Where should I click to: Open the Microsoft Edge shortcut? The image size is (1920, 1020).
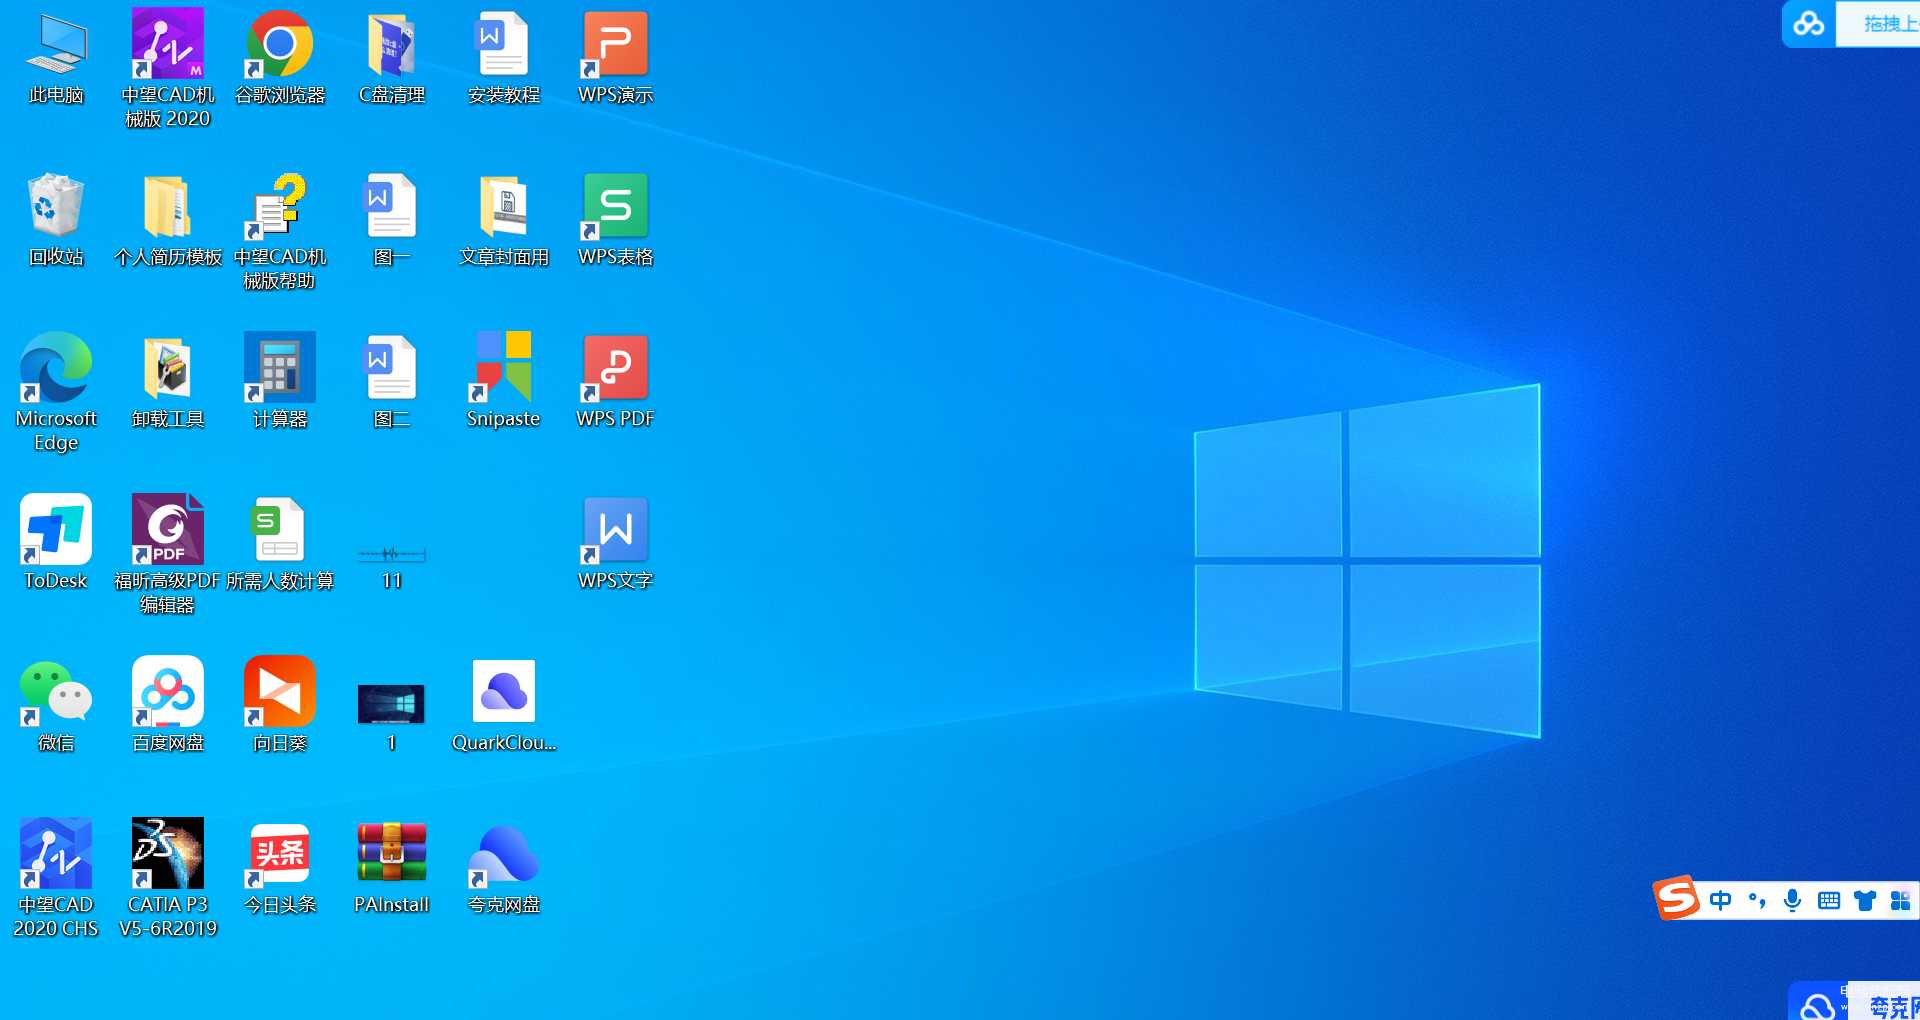[56, 391]
